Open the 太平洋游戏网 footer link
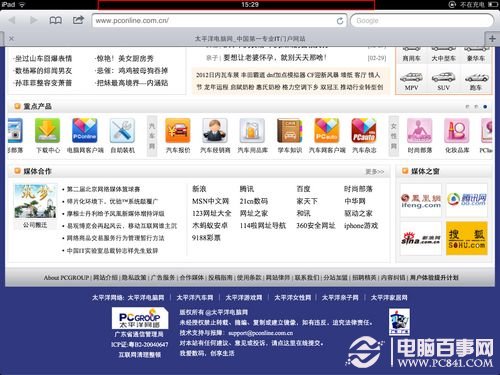Viewport: 500px width, 375px height. tap(244, 298)
